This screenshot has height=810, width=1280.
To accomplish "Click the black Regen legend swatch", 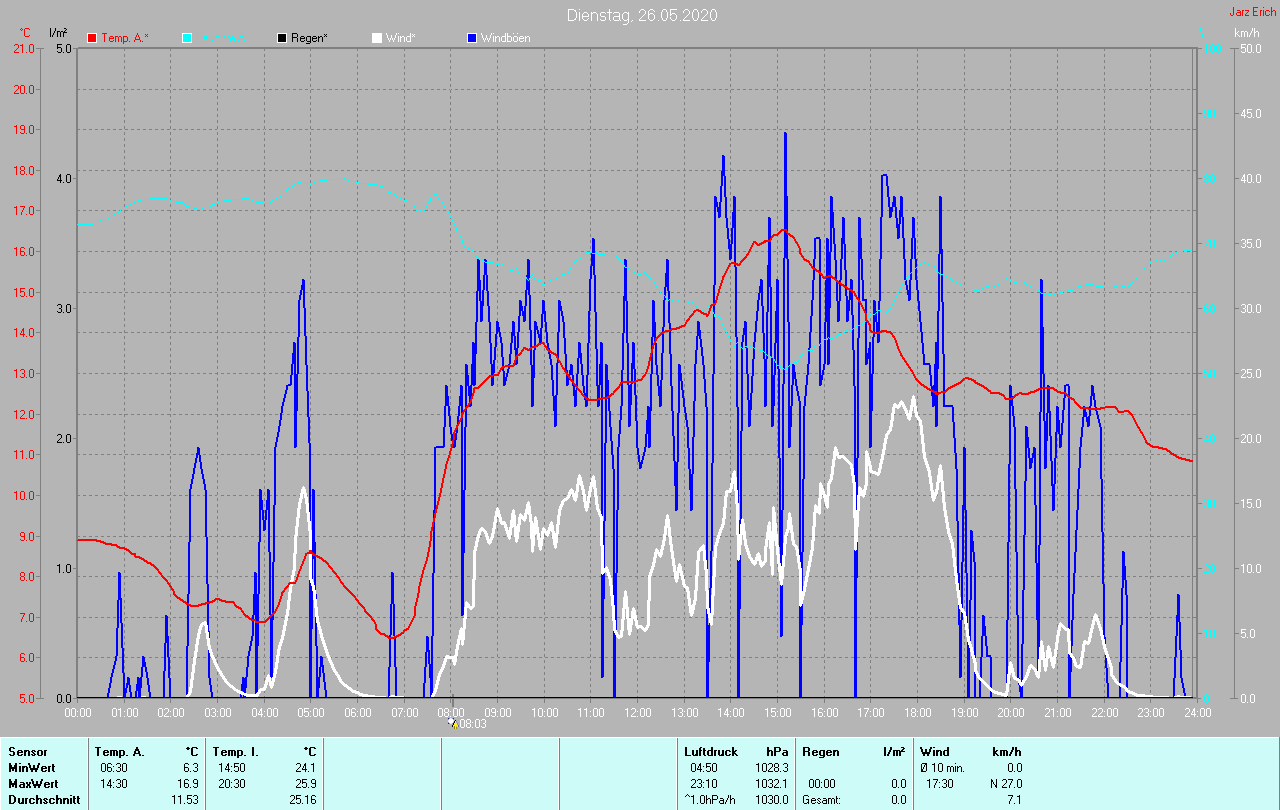I will (282, 38).
